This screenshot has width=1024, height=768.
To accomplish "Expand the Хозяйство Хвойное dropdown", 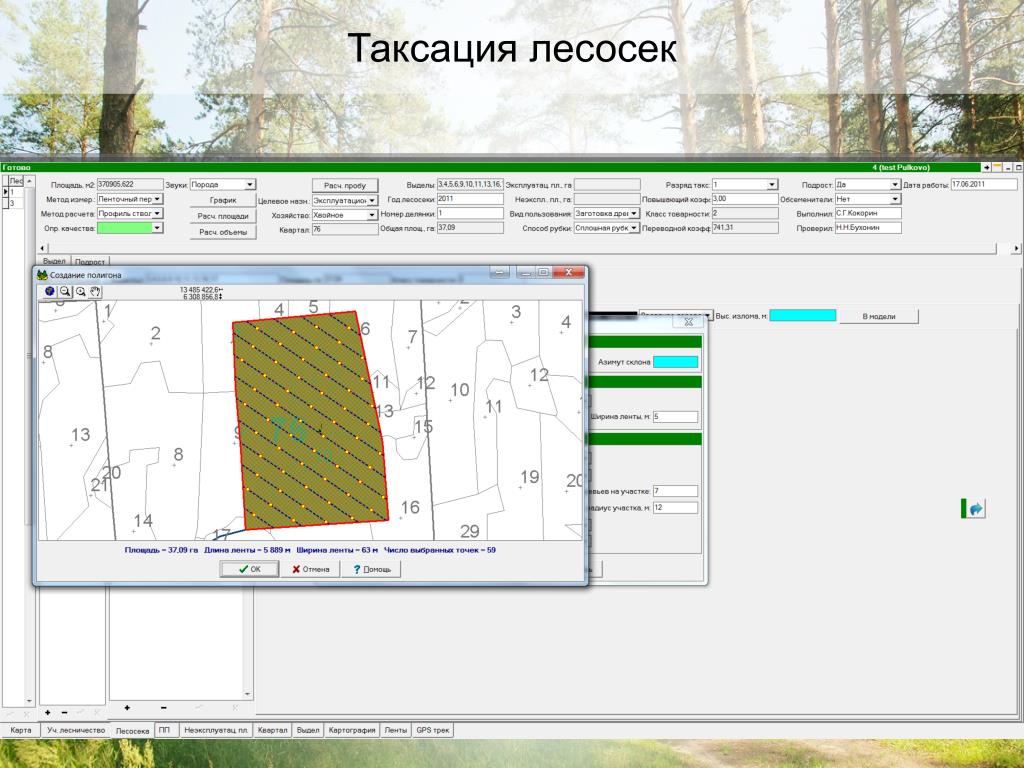I will click(372, 214).
